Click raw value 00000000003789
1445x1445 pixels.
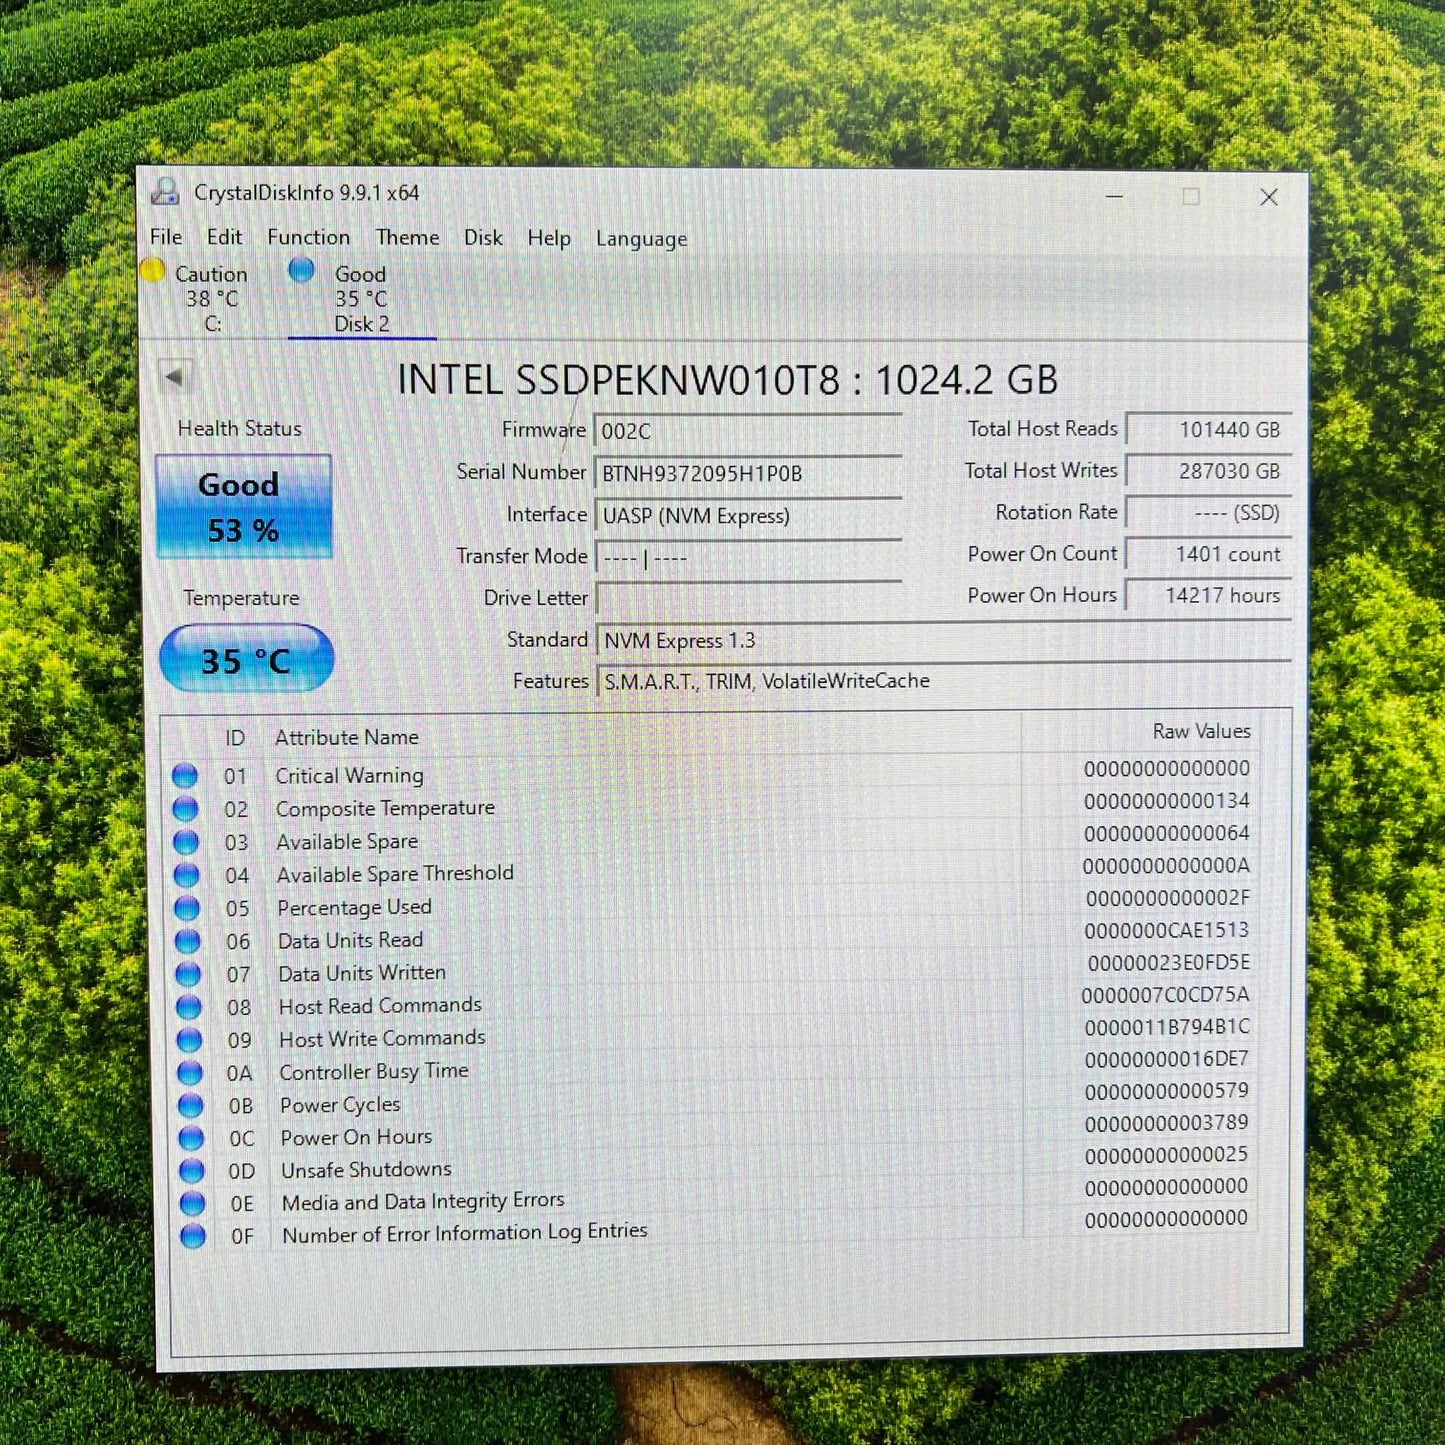[1166, 1123]
